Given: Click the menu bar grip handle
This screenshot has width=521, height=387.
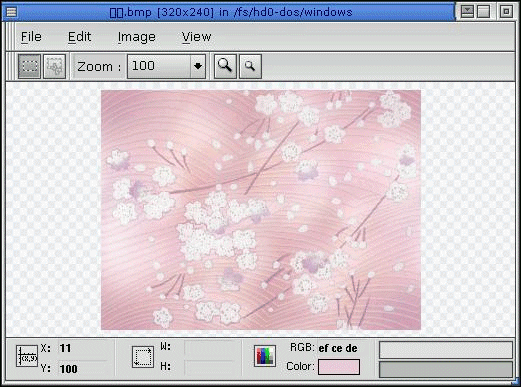Looking at the screenshot, I should click(10, 37).
